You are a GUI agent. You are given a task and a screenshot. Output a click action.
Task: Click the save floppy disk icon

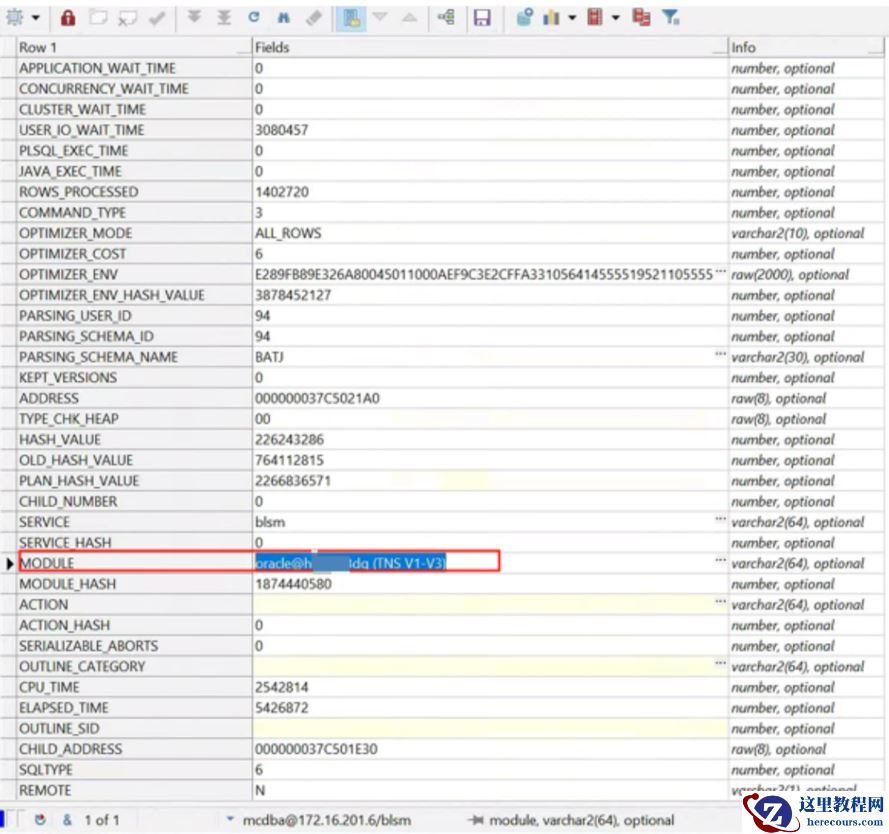(482, 18)
